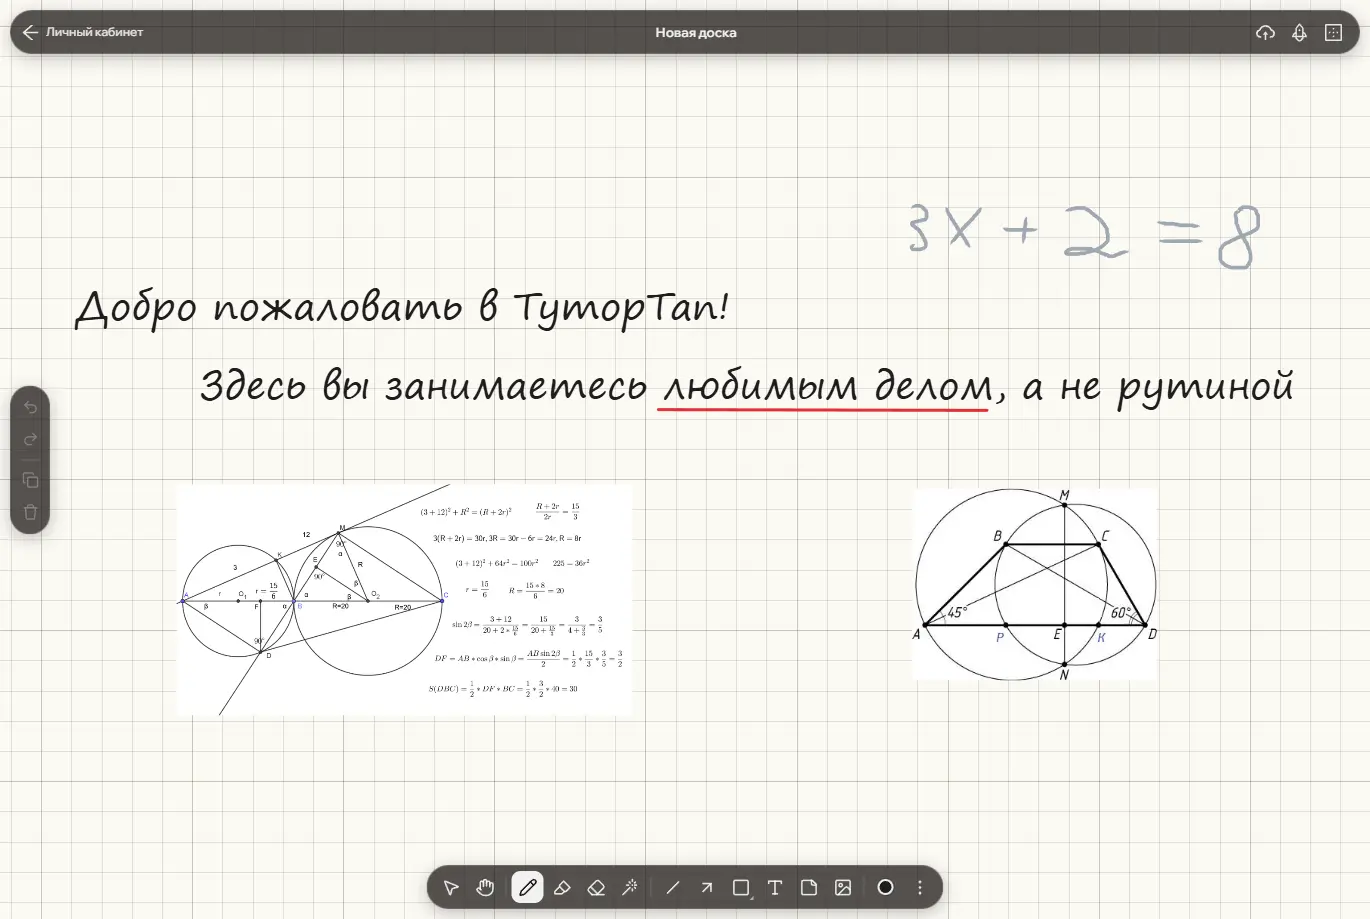The image size is (1370, 919).
Task: Undo the last action
Action: point(30,407)
